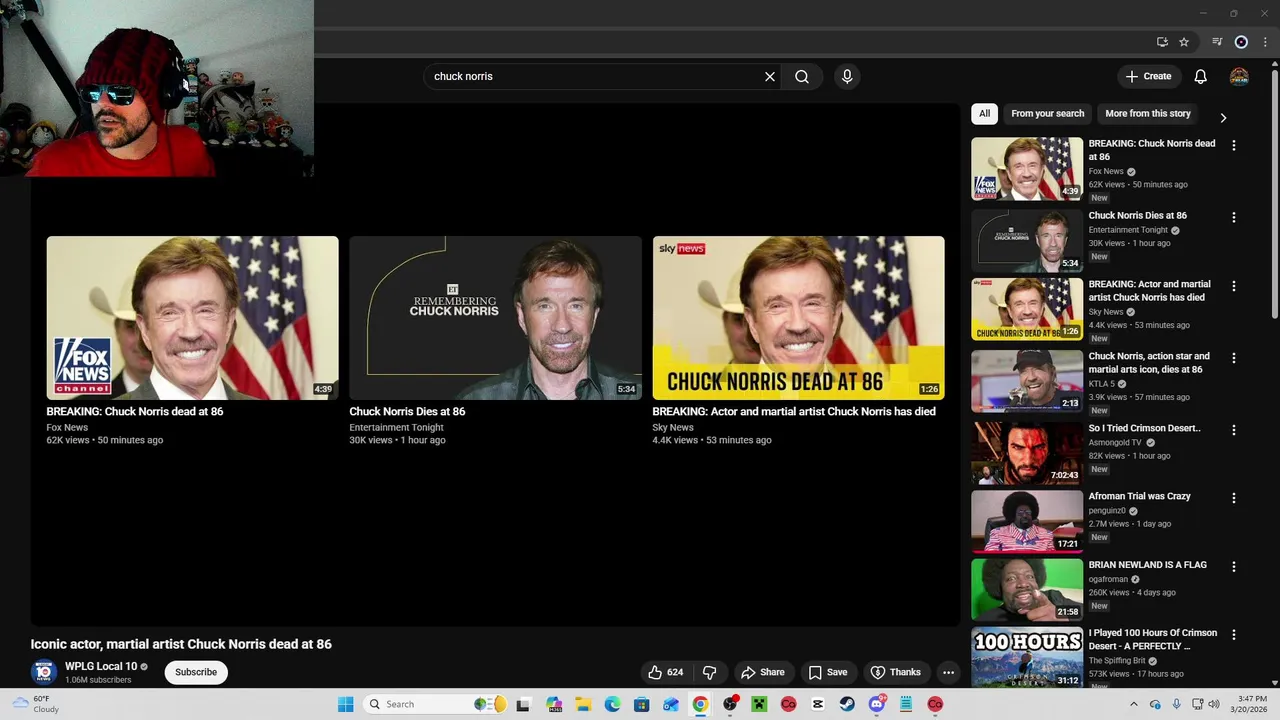Open Chrome three-dot menu

pyautogui.click(x=1265, y=42)
